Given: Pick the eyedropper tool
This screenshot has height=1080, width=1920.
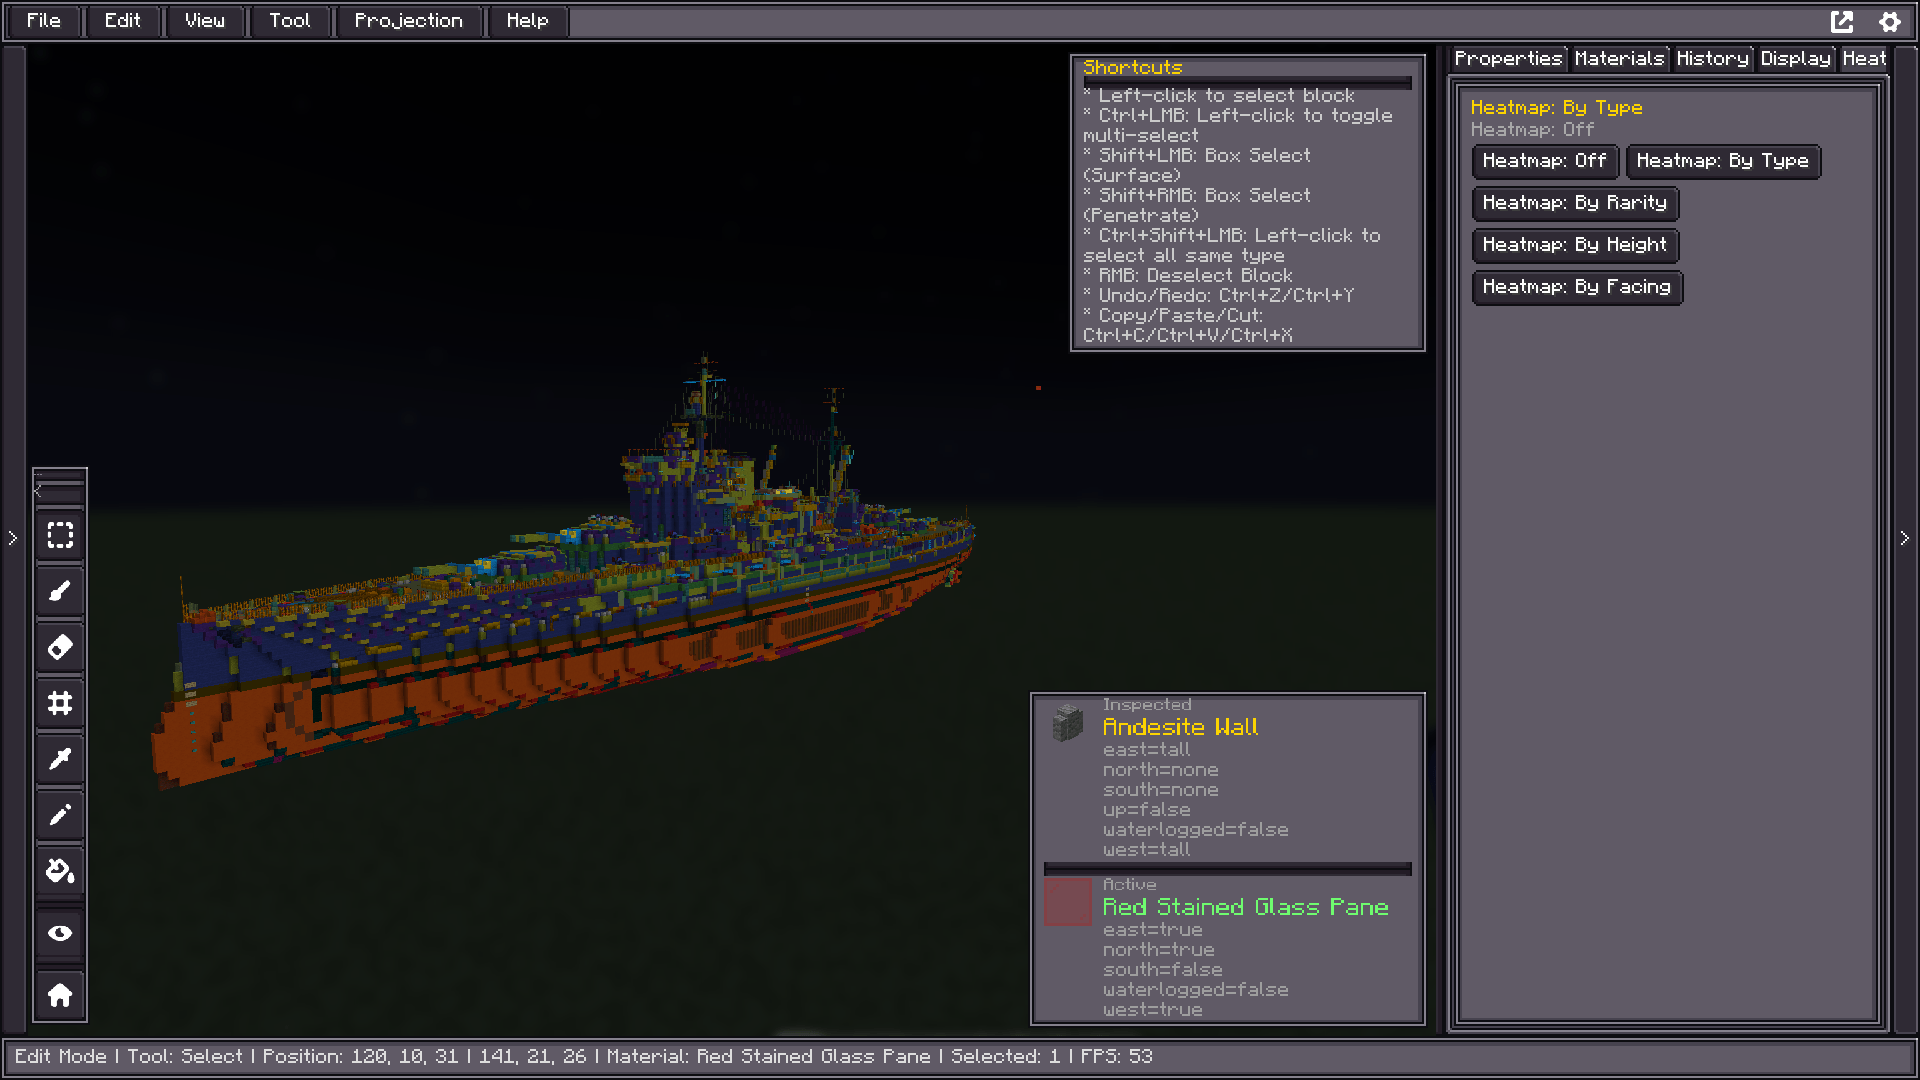Looking at the screenshot, I should tap(60, 760).
